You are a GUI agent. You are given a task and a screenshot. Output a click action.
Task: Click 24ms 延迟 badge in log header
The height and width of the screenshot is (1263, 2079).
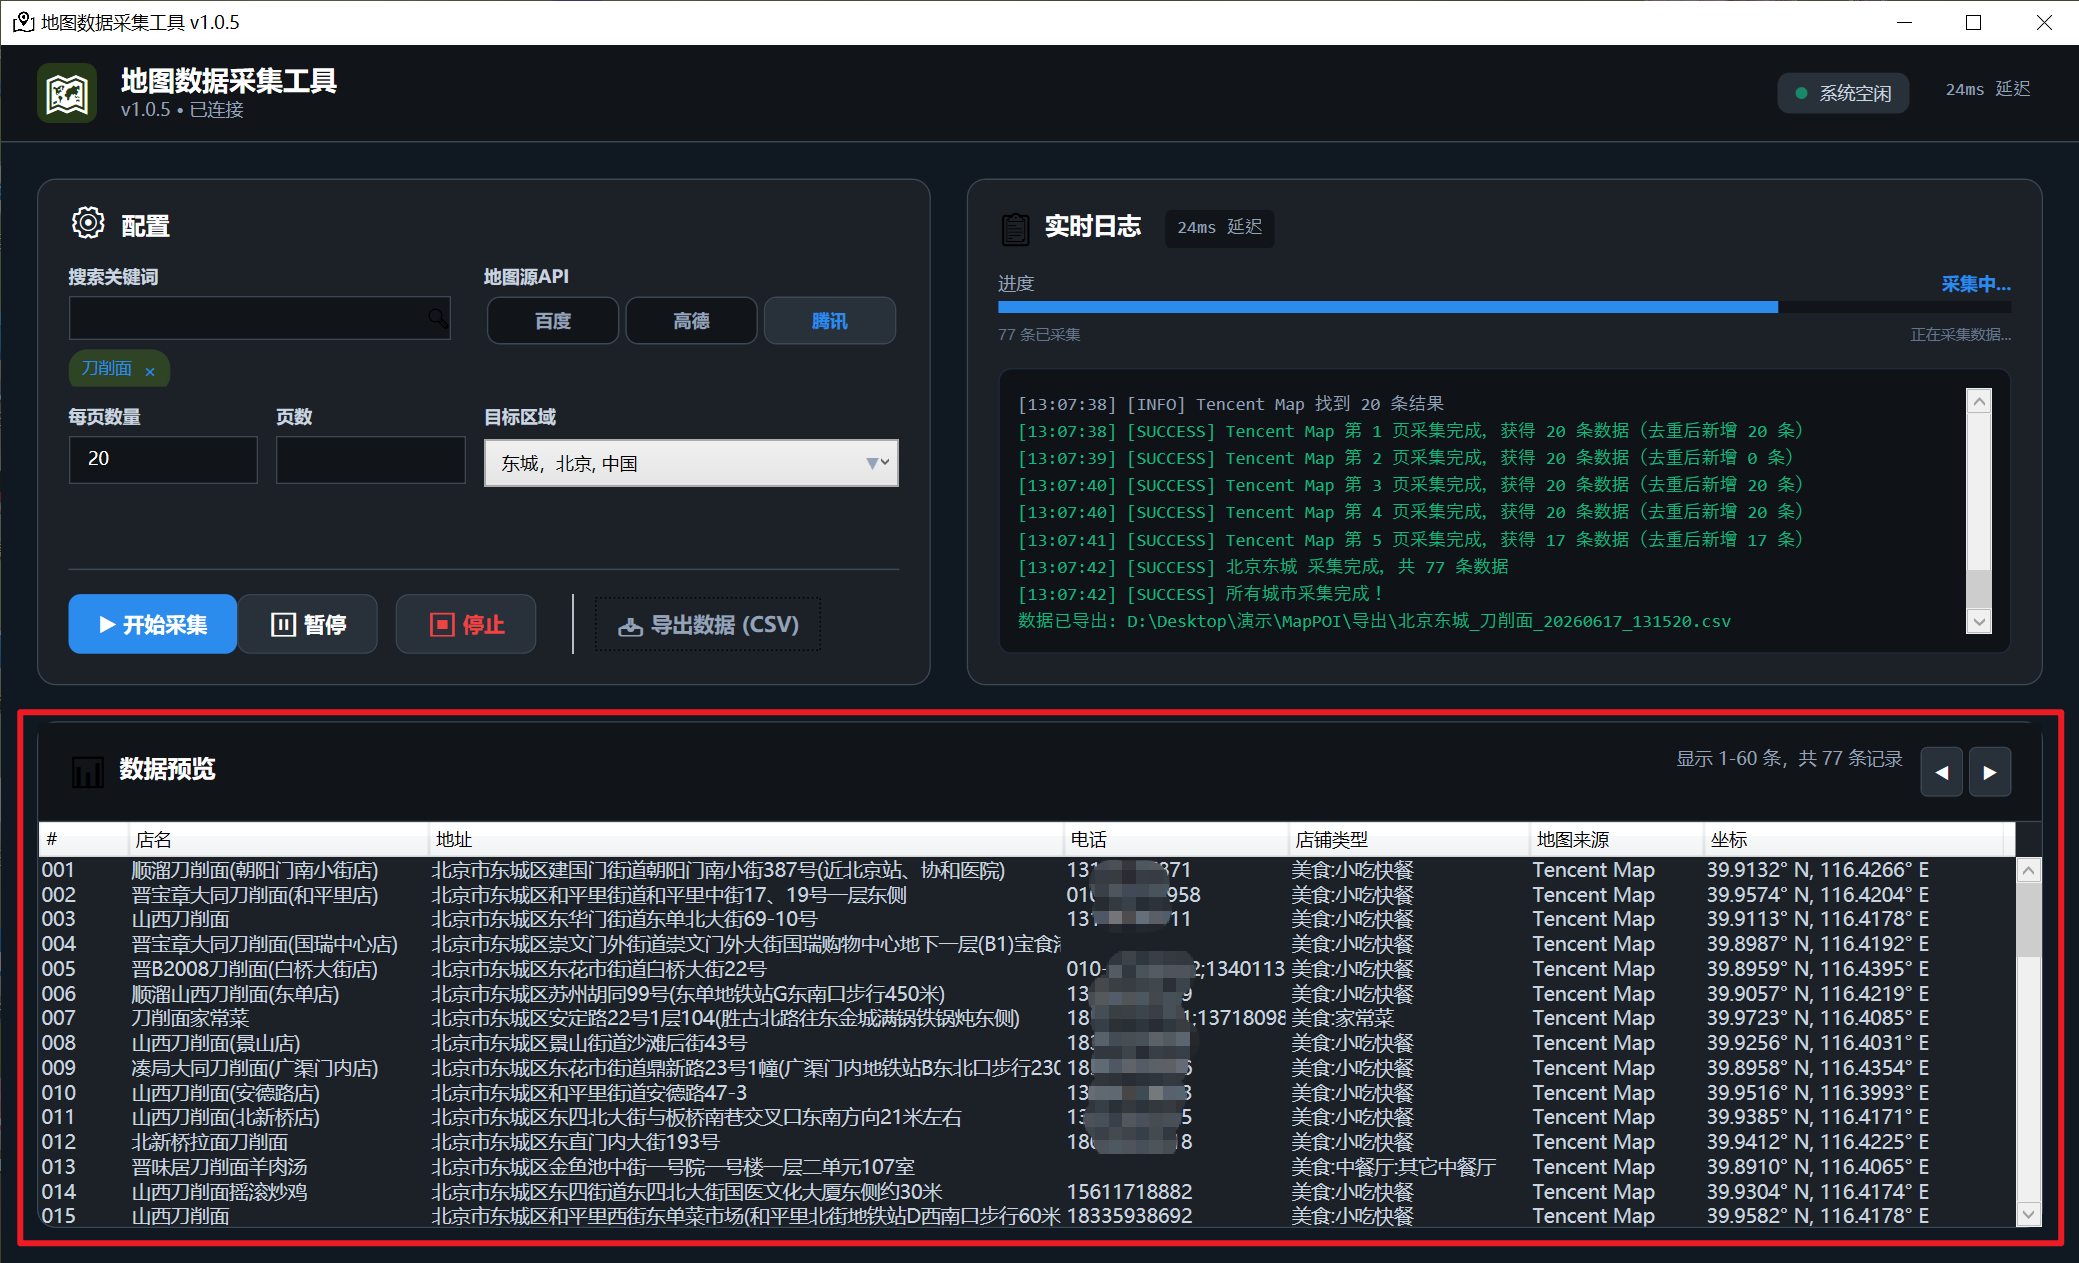tap(1219, 228)
